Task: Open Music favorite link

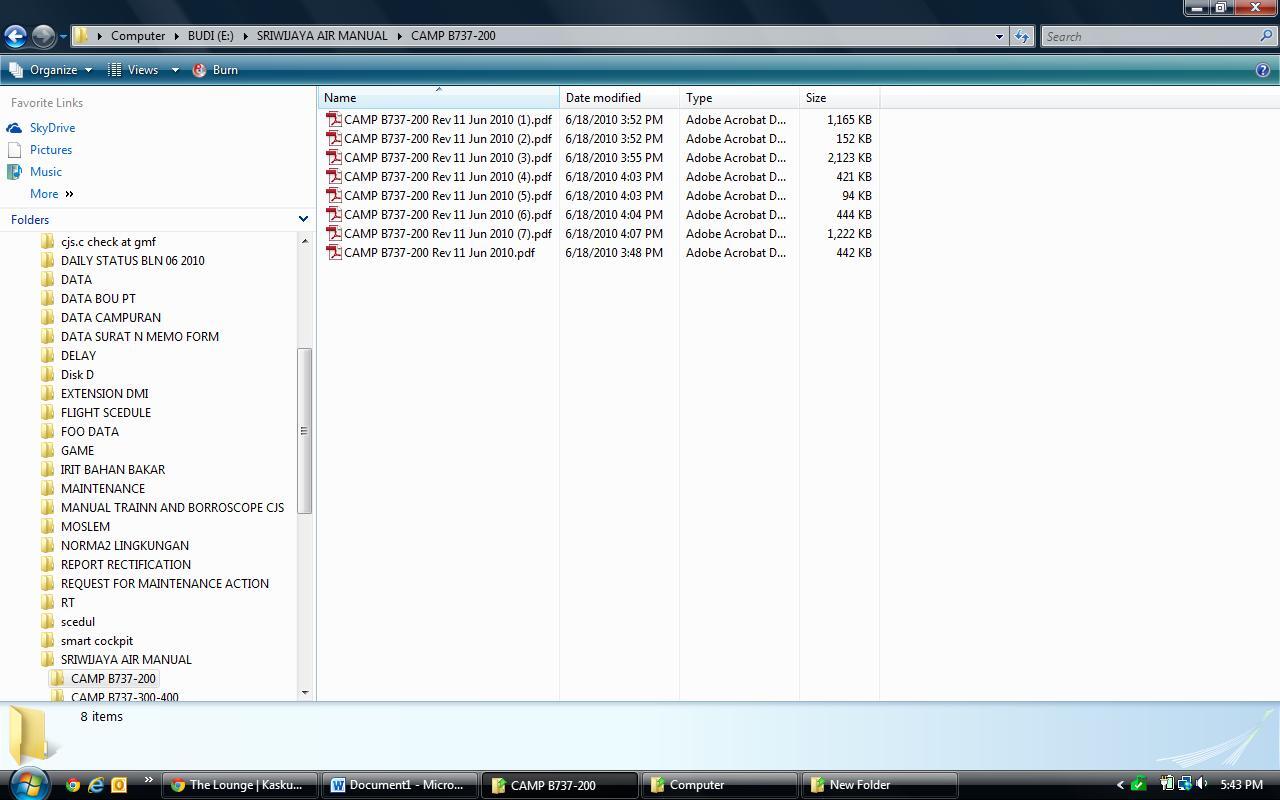Action: tap(46, 172)
